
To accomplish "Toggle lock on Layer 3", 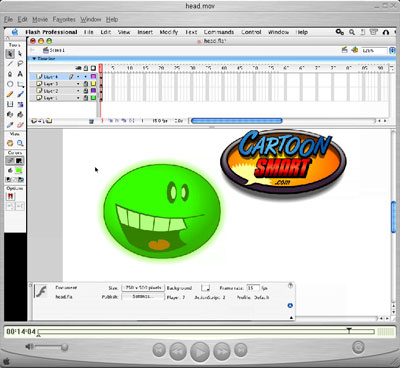I will (x=86, y=84).
